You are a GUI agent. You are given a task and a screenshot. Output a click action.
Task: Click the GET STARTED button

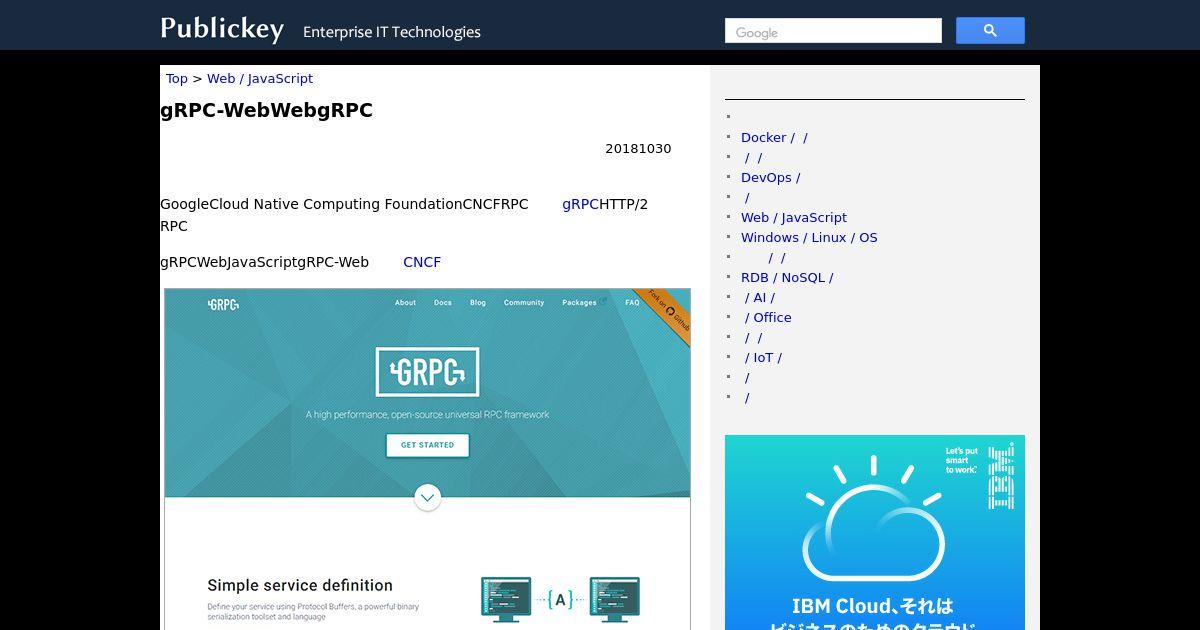(x=428, y=445)
